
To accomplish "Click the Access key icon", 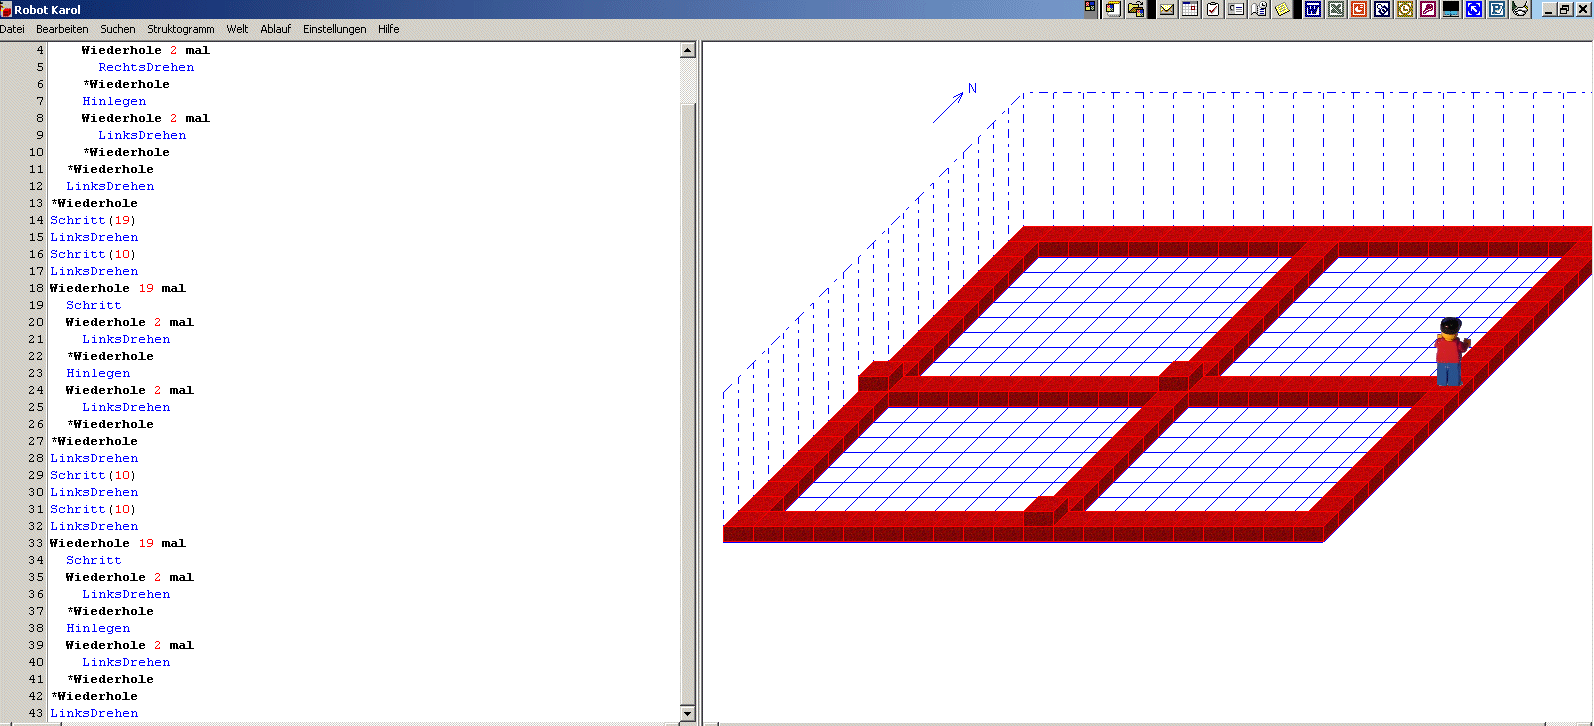I will click(x=1428, y=10).
